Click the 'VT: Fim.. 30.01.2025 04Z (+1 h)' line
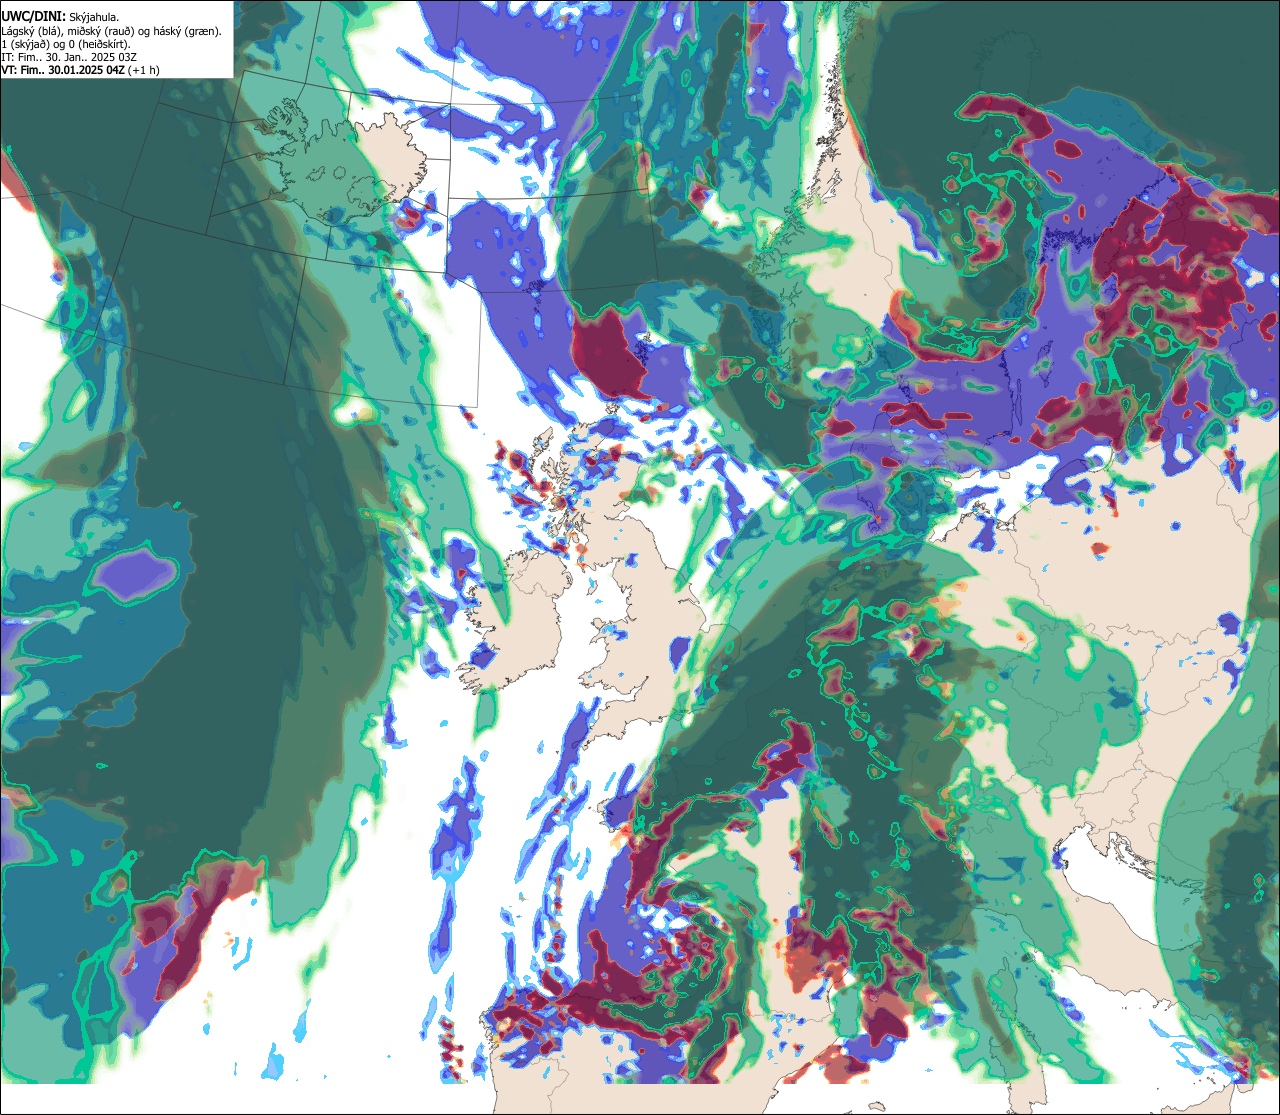Image resolution: width=1280 pixels, height=1115 pixels. point(80,70)
